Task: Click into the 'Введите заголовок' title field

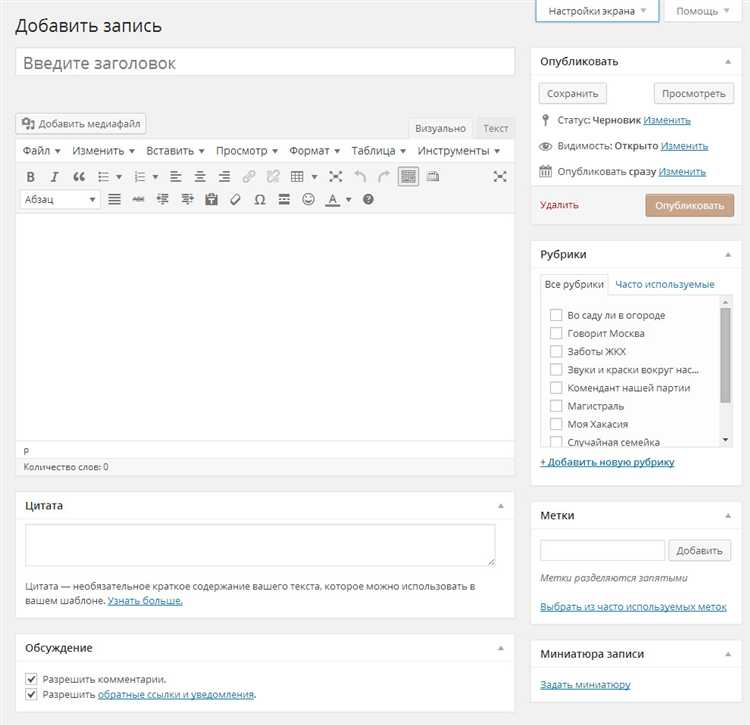Action: tap(265, 62)
